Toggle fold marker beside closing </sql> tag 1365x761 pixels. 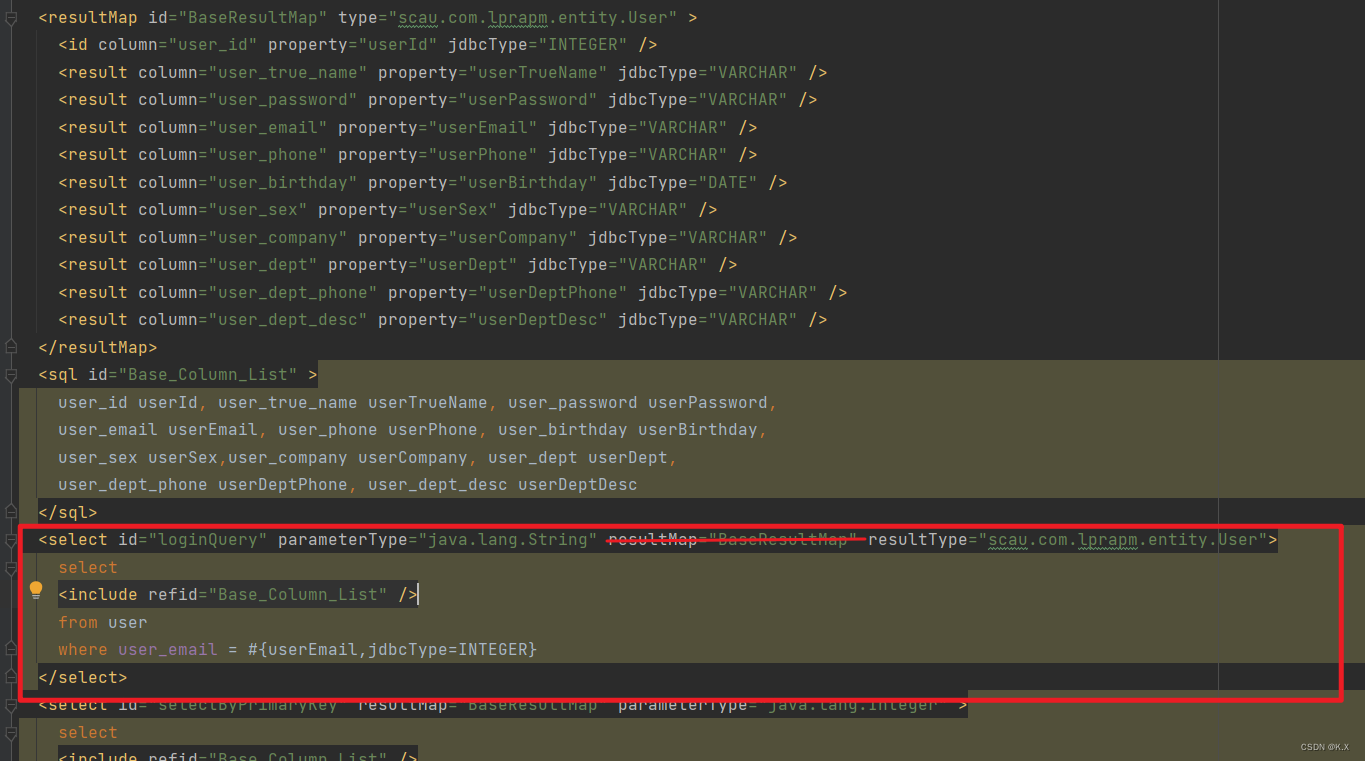(11, 512)
